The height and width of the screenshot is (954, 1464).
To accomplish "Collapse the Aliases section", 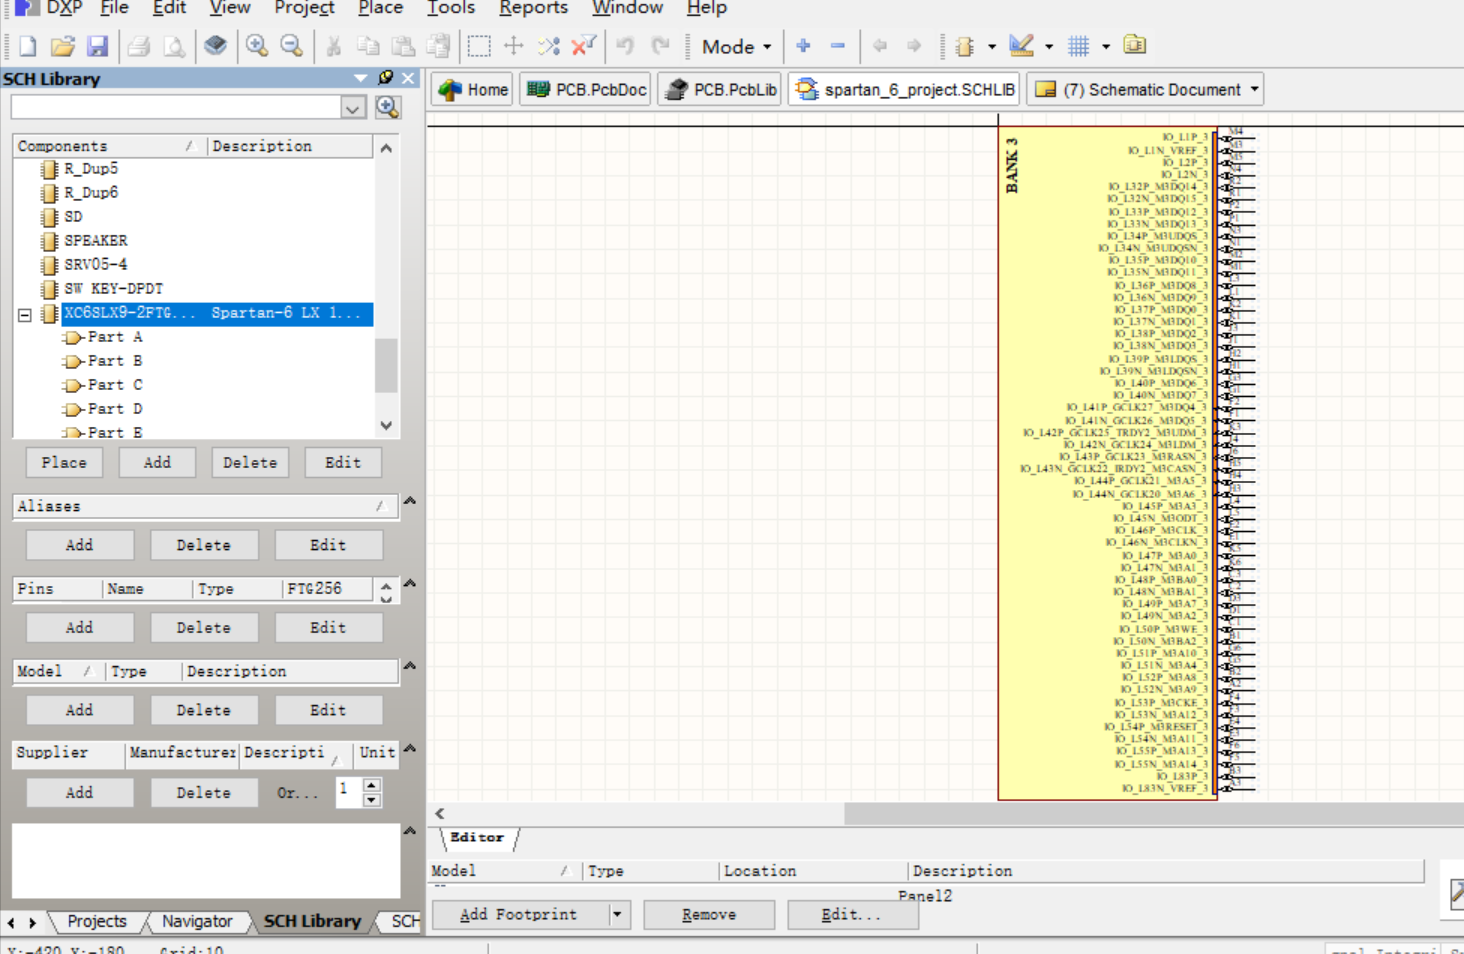I will [410, 500].
